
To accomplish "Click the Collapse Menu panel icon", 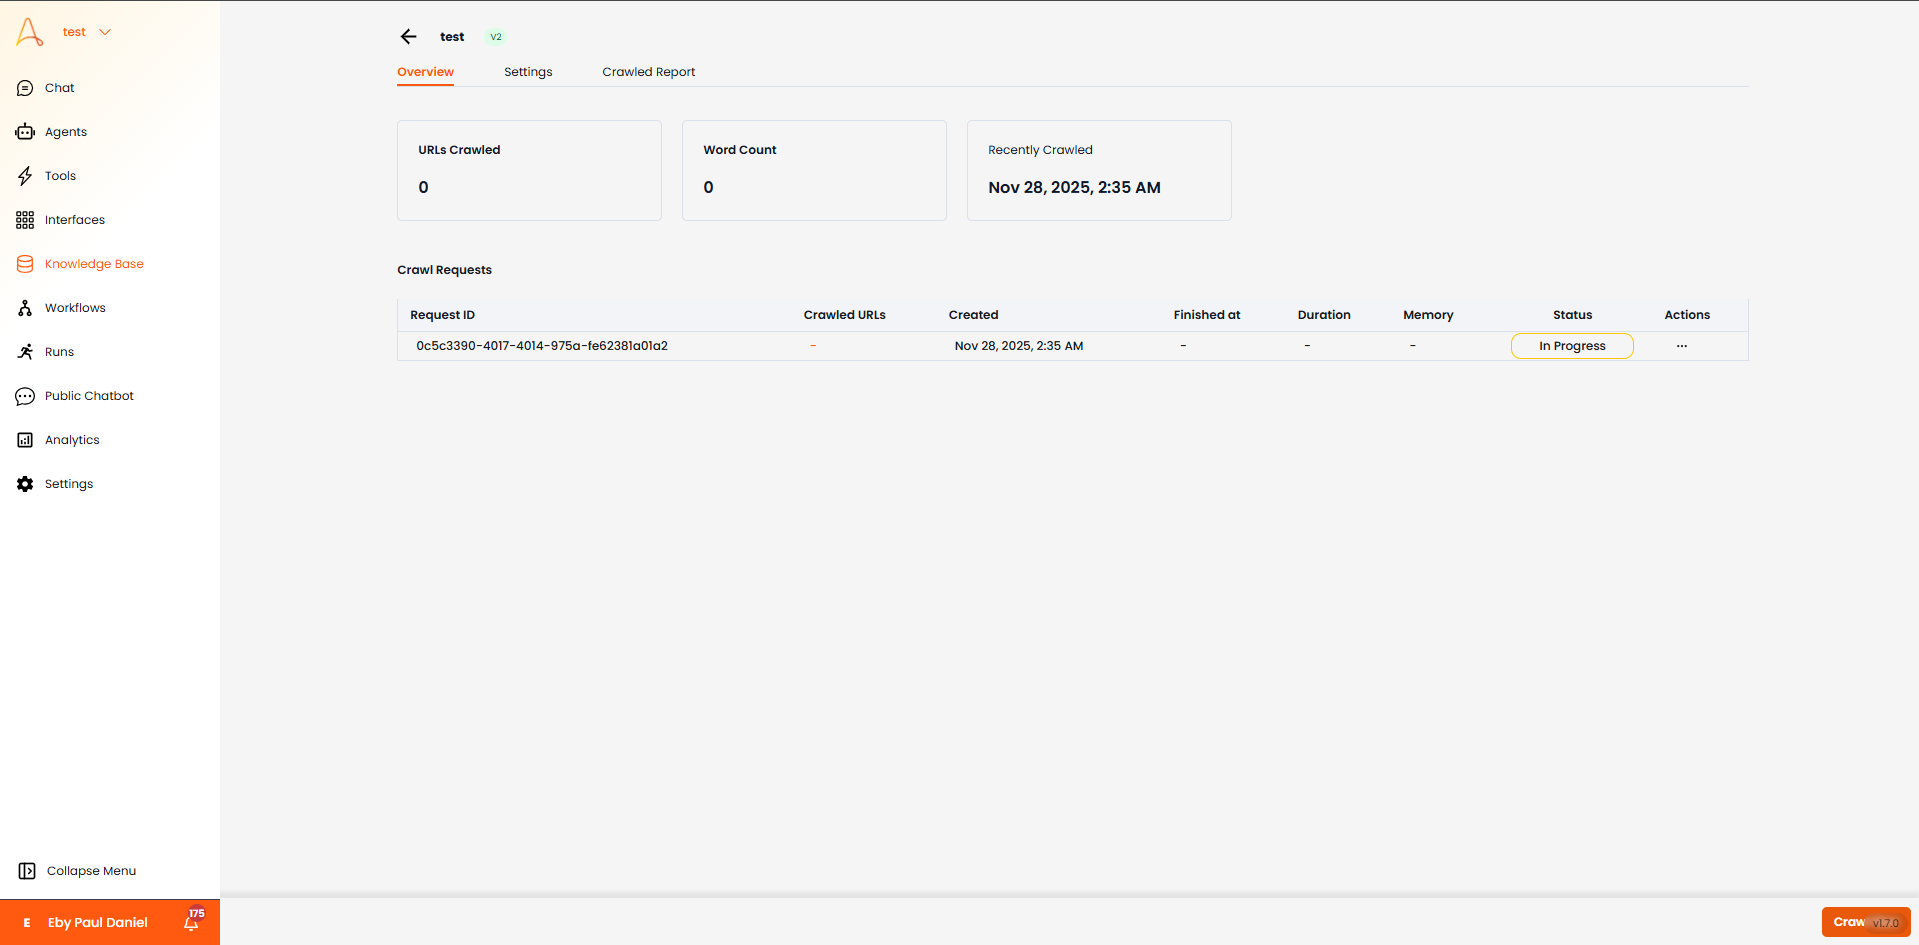I will pos(27,871).
